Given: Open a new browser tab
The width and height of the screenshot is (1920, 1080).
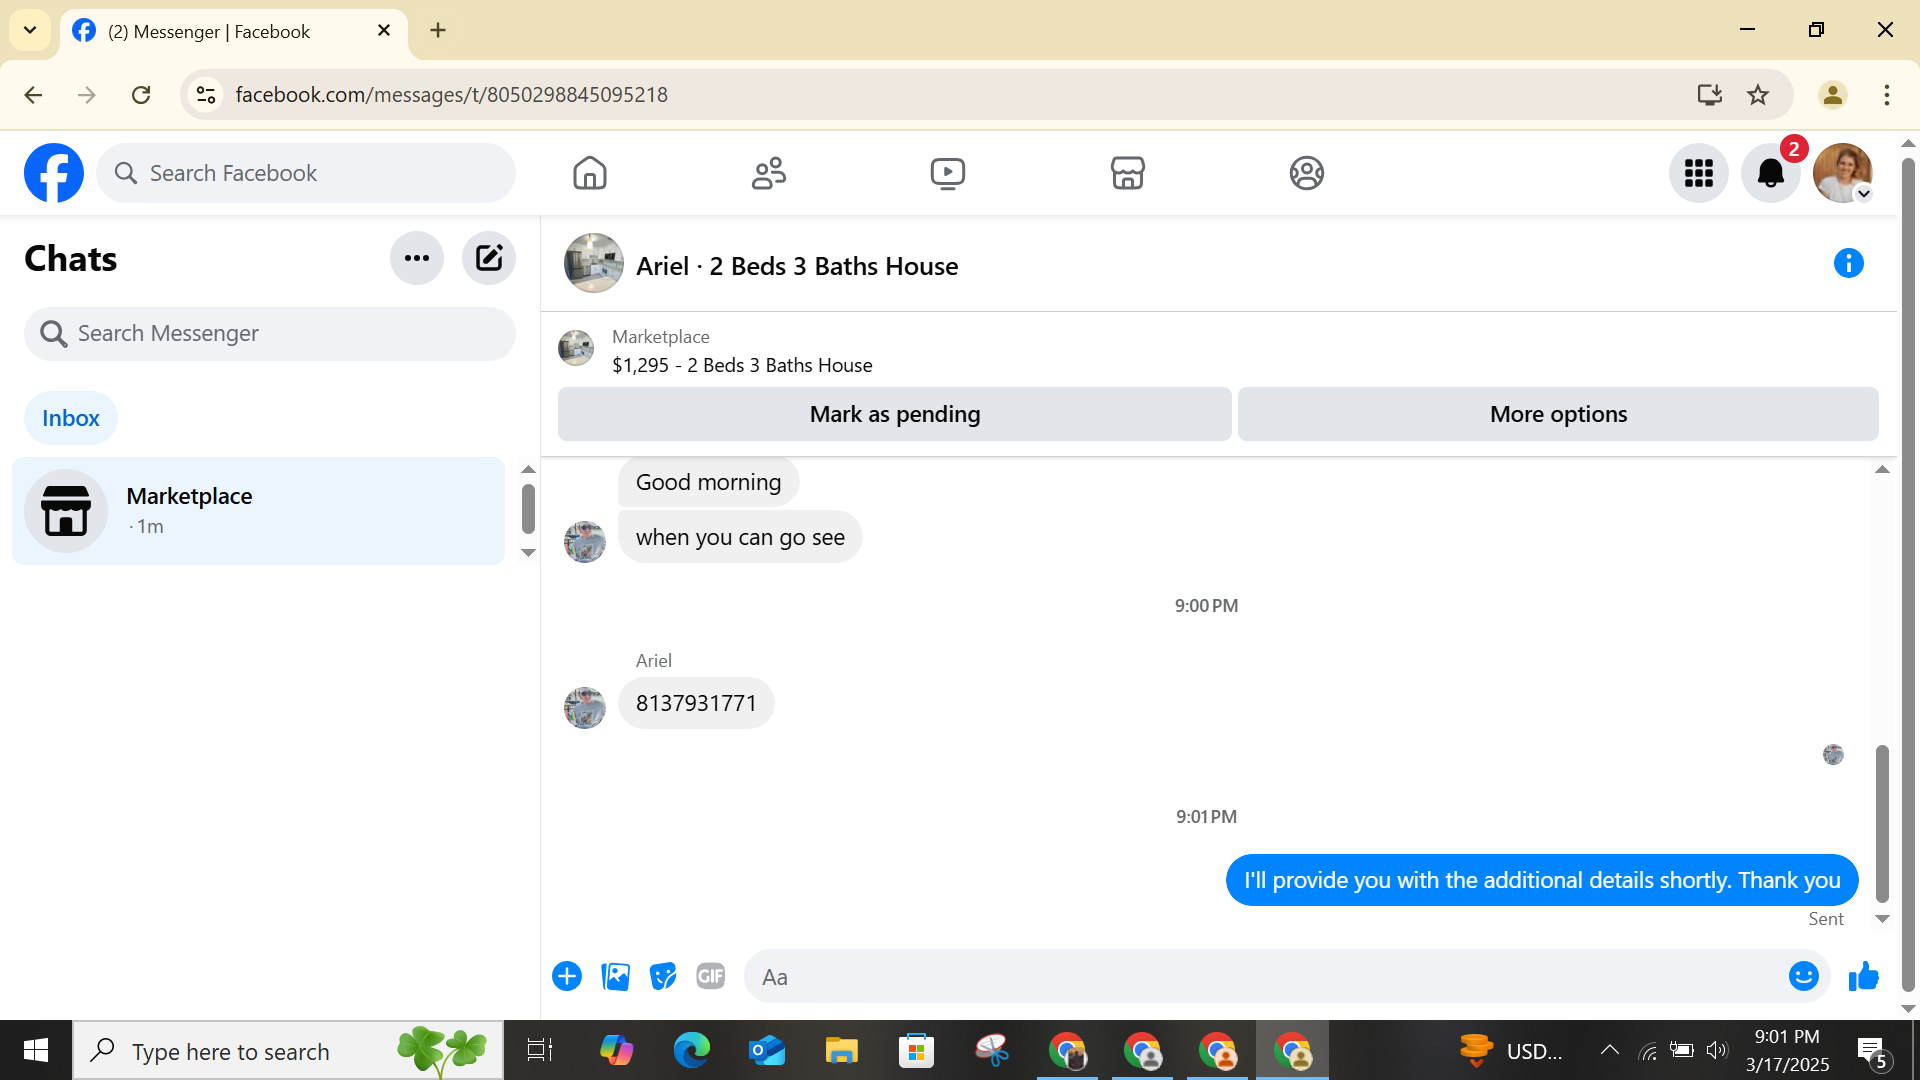Looking at the screenshot, I should (438, 30).
